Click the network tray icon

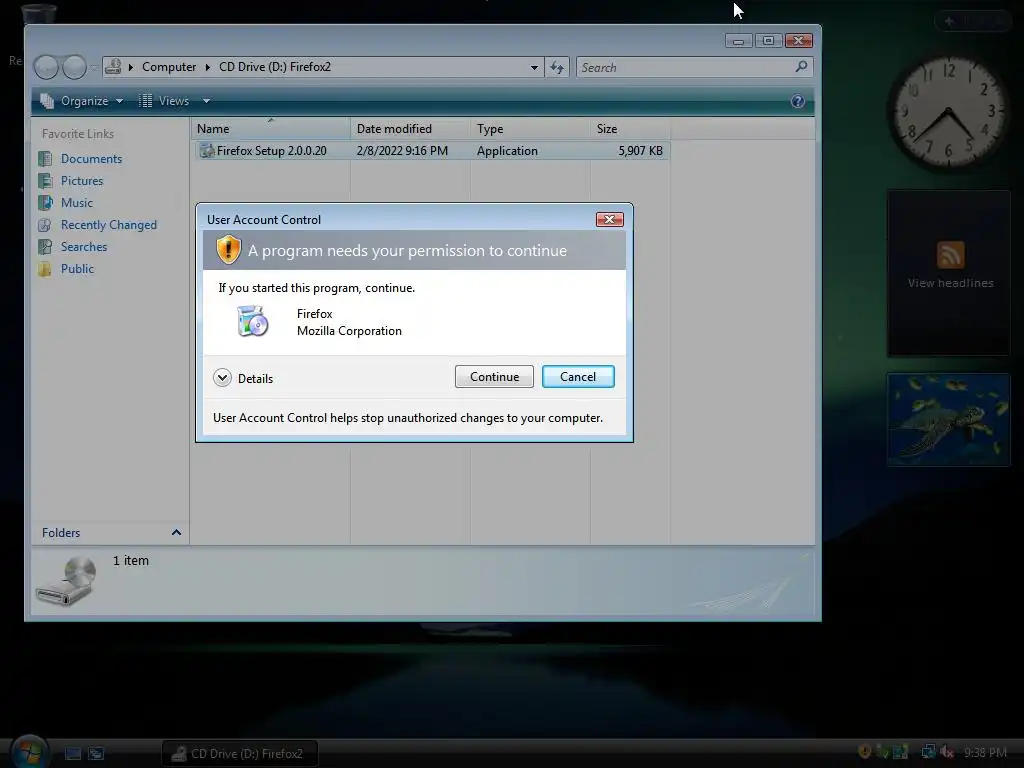pyautogui.click(x=928, y=752)
